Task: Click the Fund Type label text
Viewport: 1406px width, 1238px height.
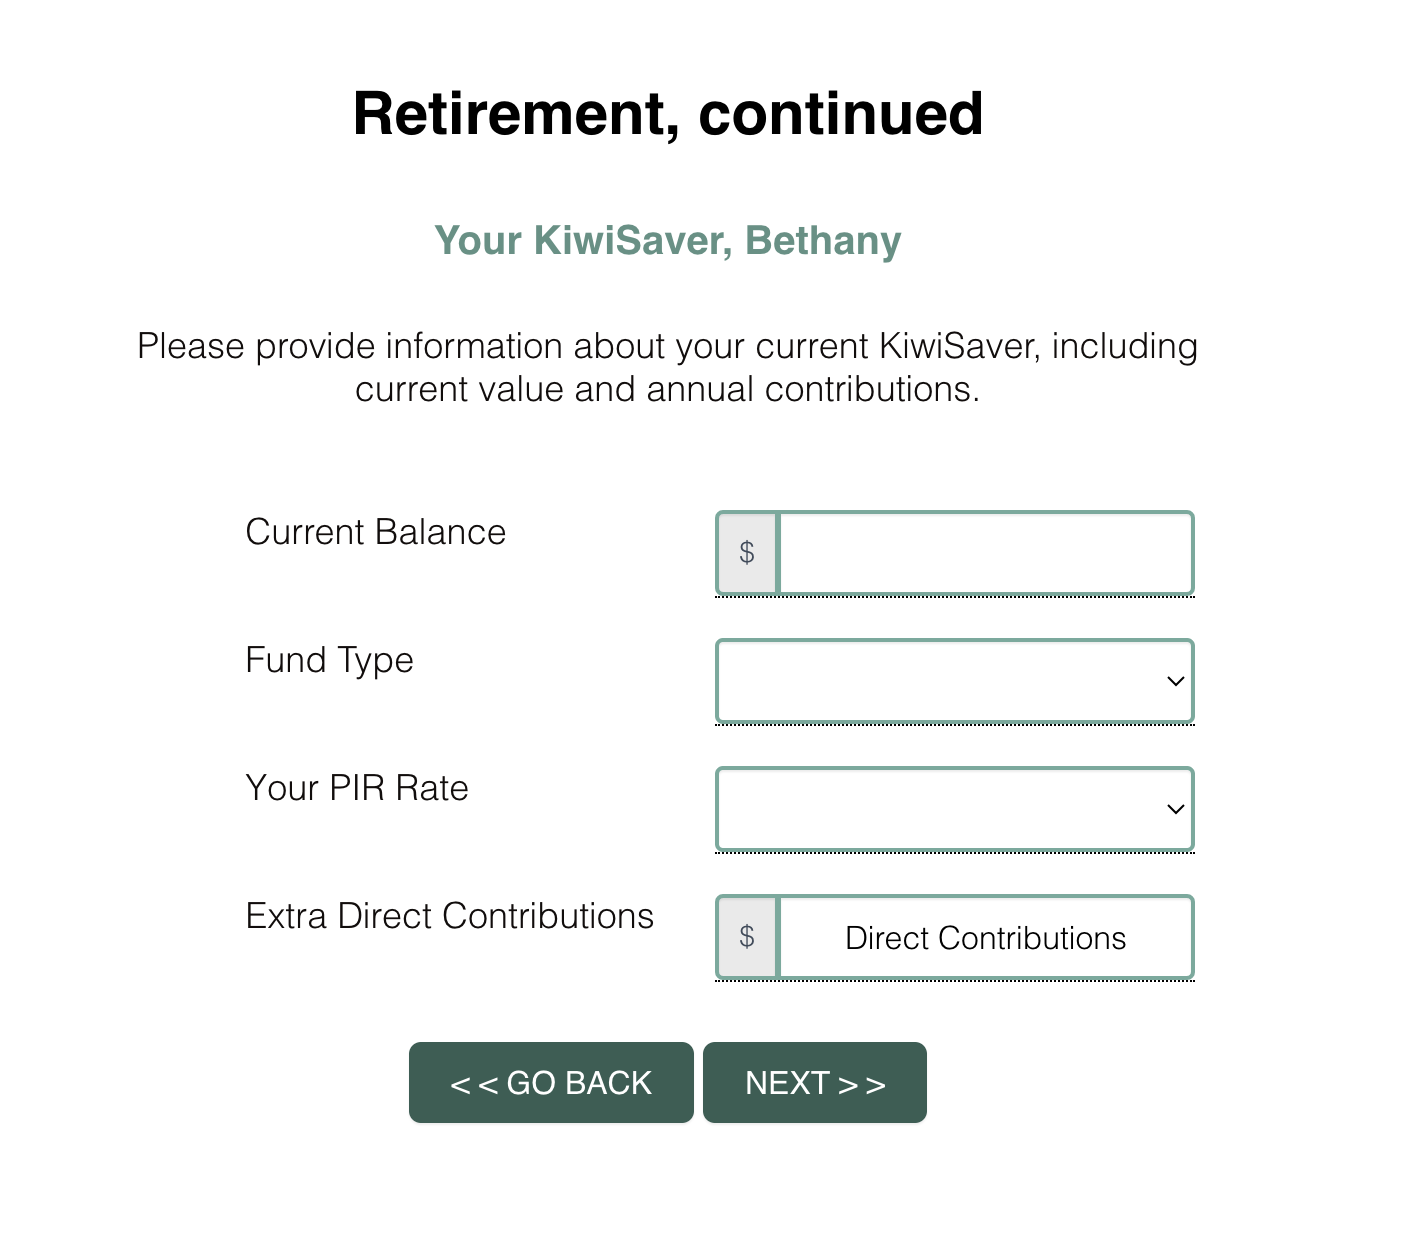Action: (329, 660)
